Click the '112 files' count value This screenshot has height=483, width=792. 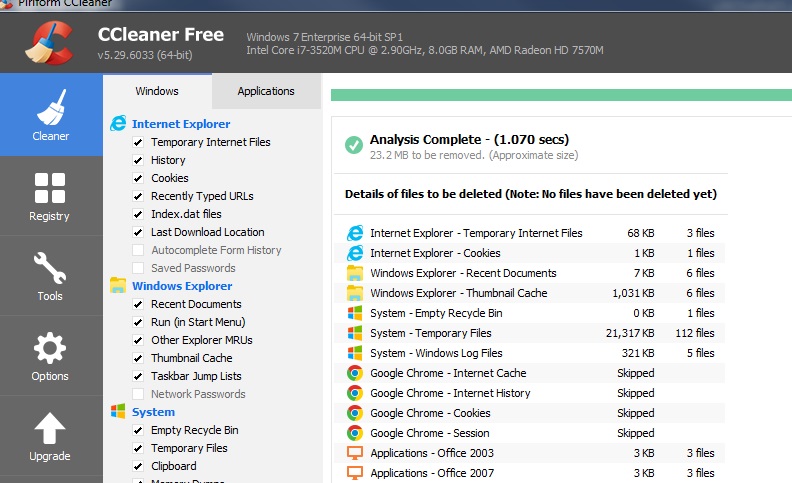tap(695, 333)
